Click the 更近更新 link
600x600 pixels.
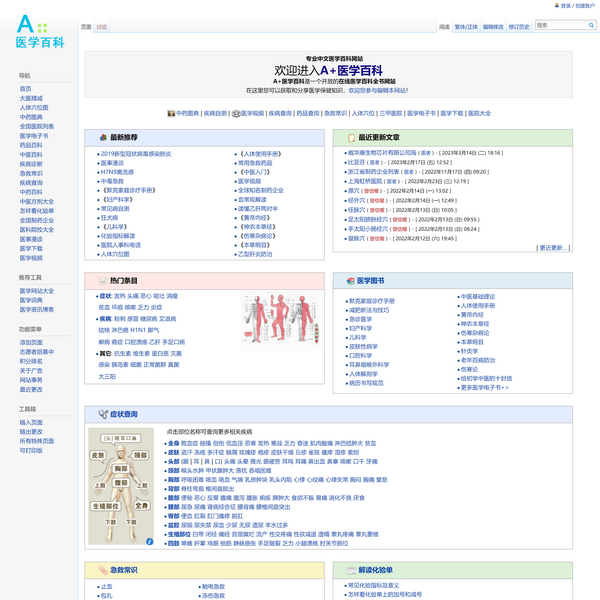[x=553, y=248]
